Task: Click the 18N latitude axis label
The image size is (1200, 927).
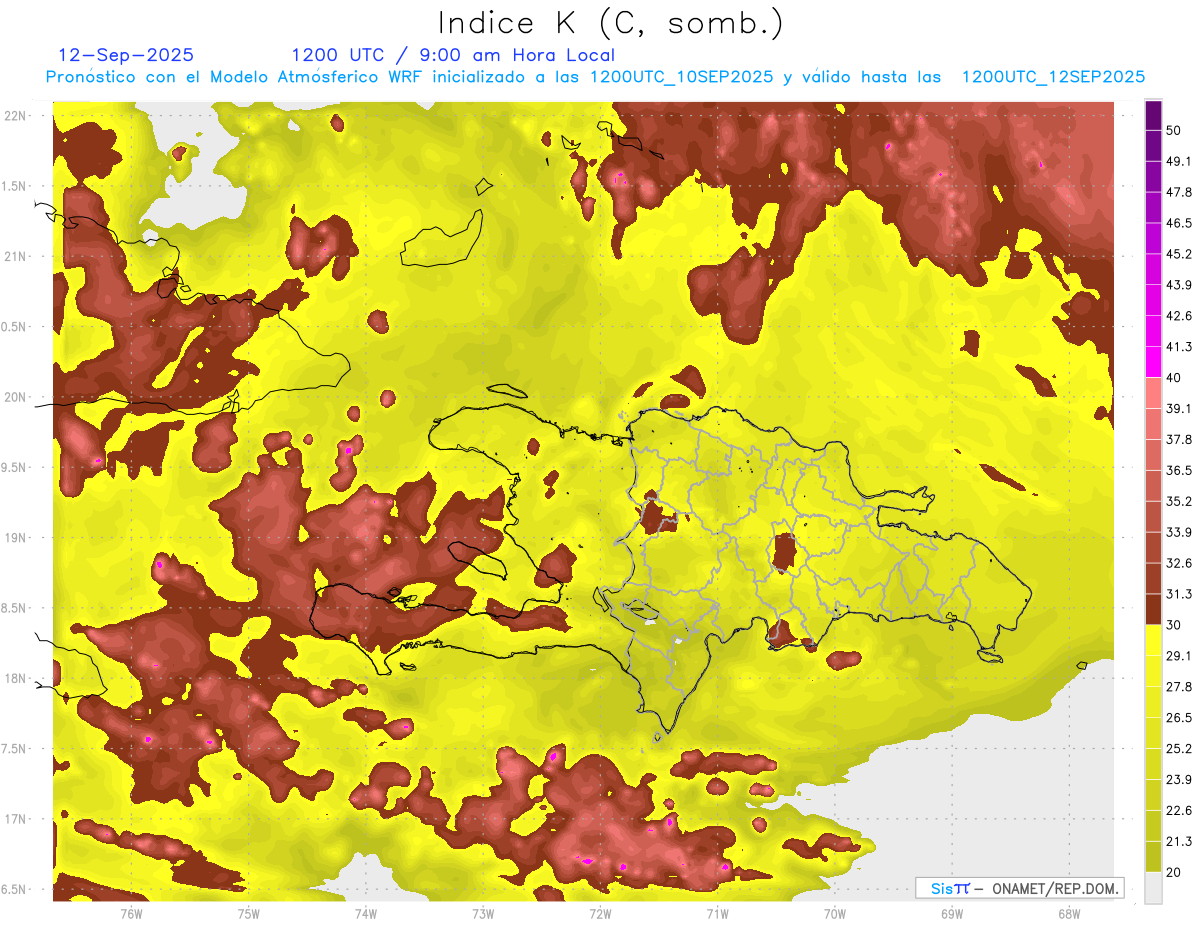Action: pyautogui.click(x=18, y=679)
